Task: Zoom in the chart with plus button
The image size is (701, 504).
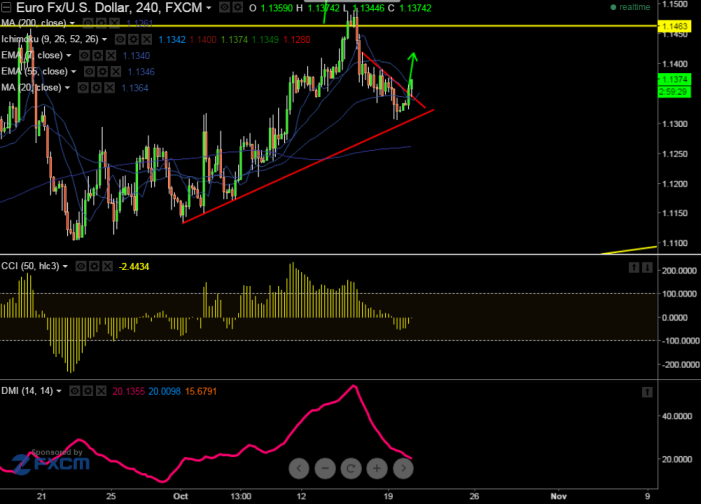Action: pyautogui.click(x=377, y=468)
